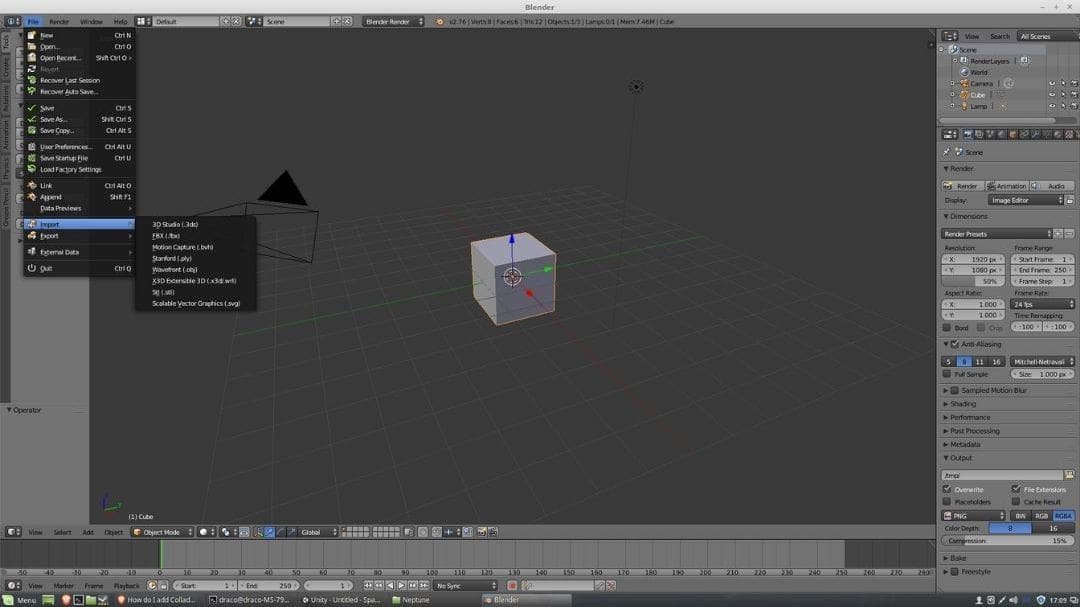Enable Cache Result checkbox
Image resolution: width=1080 pixels, height=607 pixels.
point(1016,502)
